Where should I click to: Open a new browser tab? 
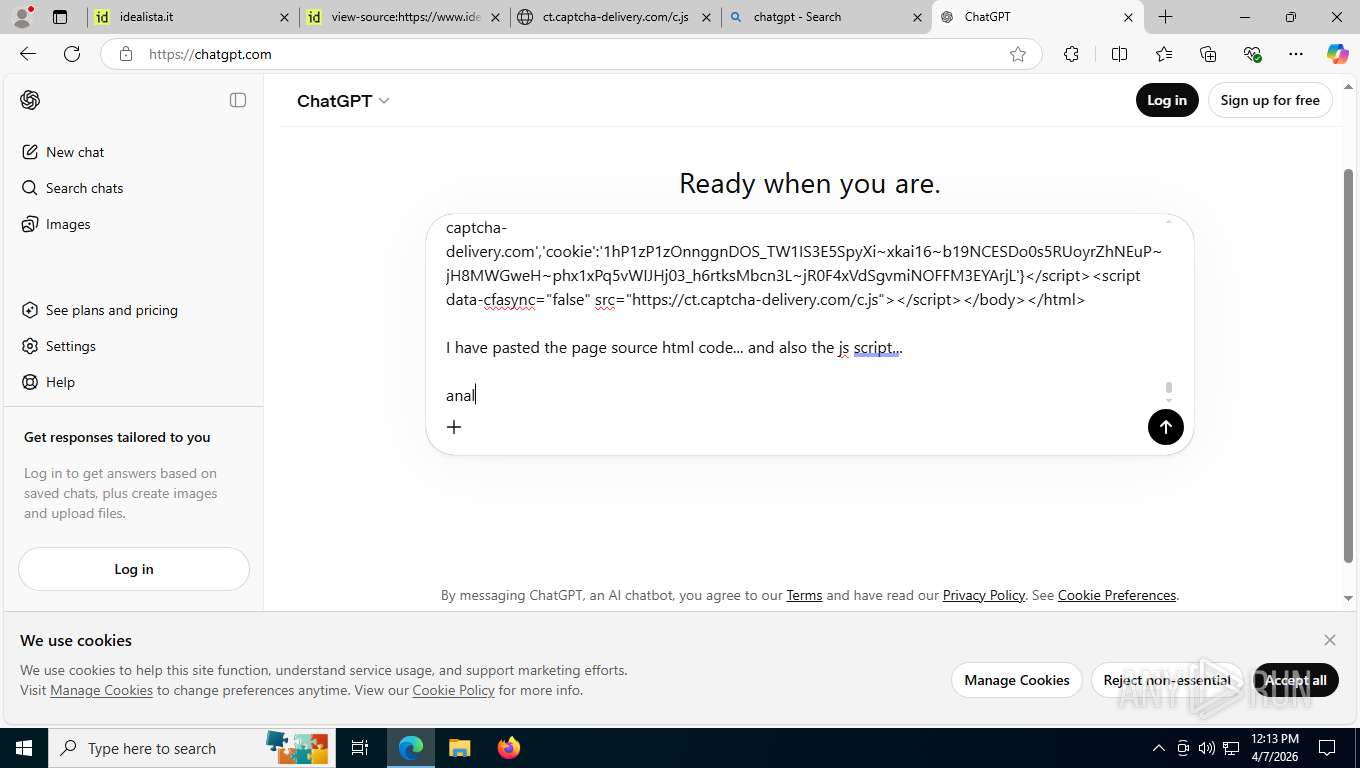(x=1166, y=17)
